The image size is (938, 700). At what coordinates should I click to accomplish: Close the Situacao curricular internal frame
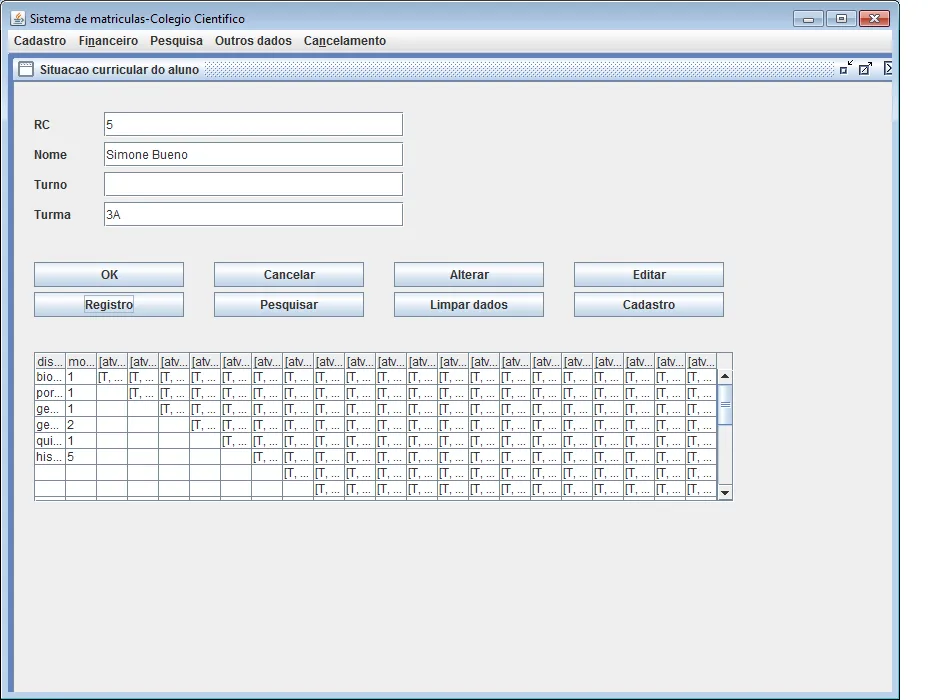pos(888,69)
